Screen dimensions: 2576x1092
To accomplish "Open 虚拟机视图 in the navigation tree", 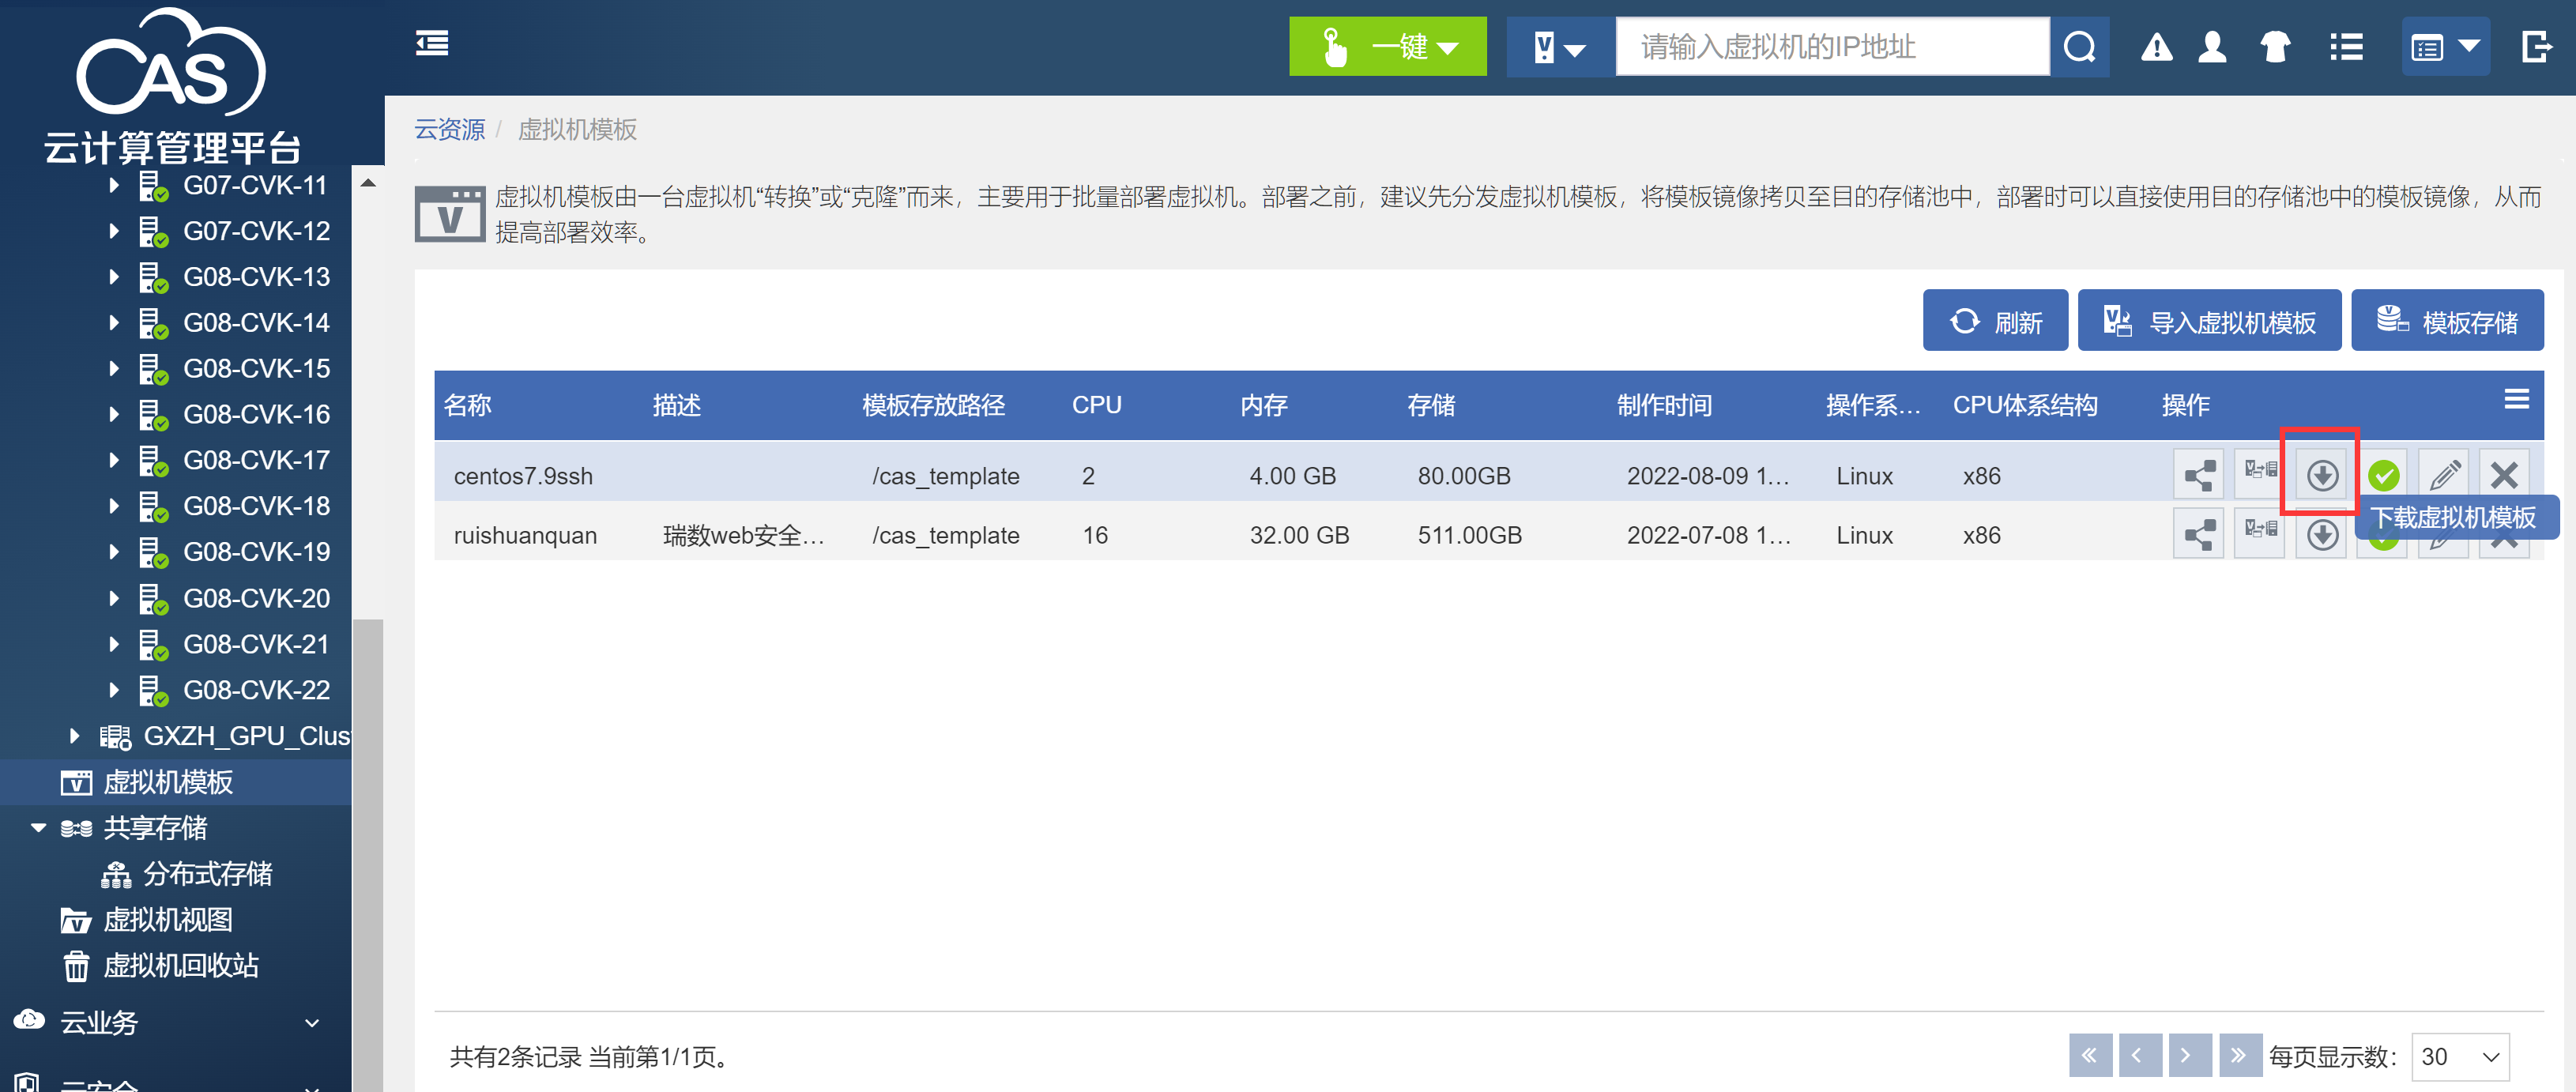I will coord(168,920).
